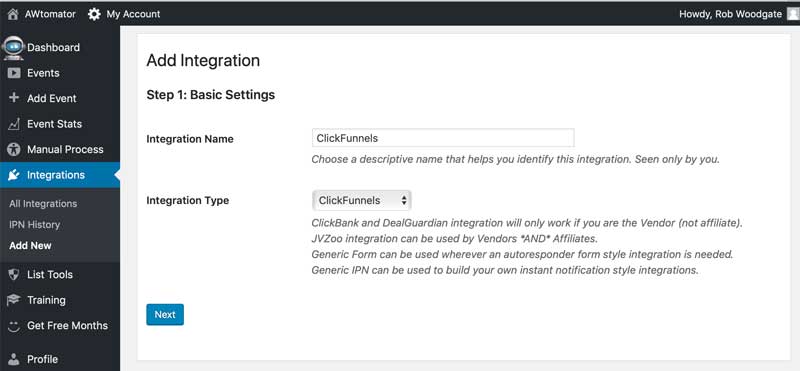Image resolution: width=800 pixels, height=371 pixels.
Task: Click the Events play icon
Action: pyautogui.click(x=14, y=73)
